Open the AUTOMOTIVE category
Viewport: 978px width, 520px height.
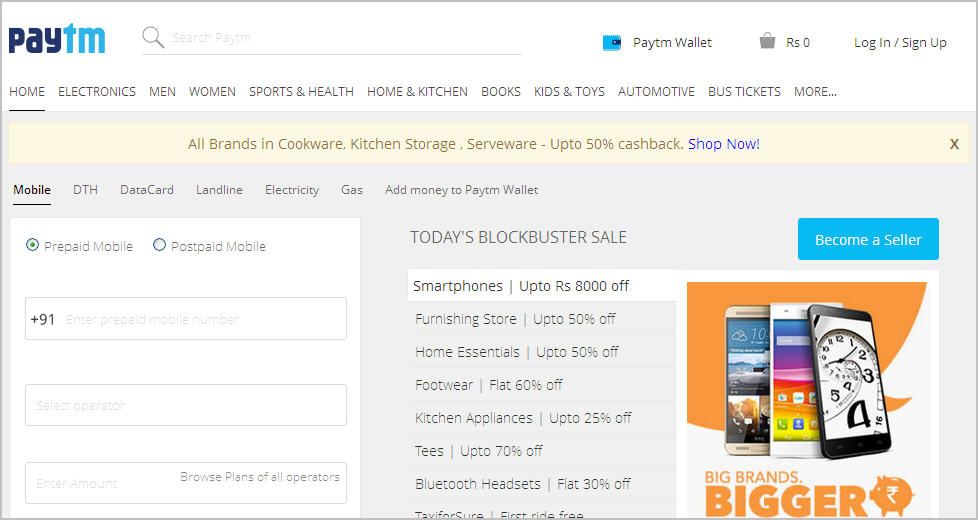coord(656,92)
